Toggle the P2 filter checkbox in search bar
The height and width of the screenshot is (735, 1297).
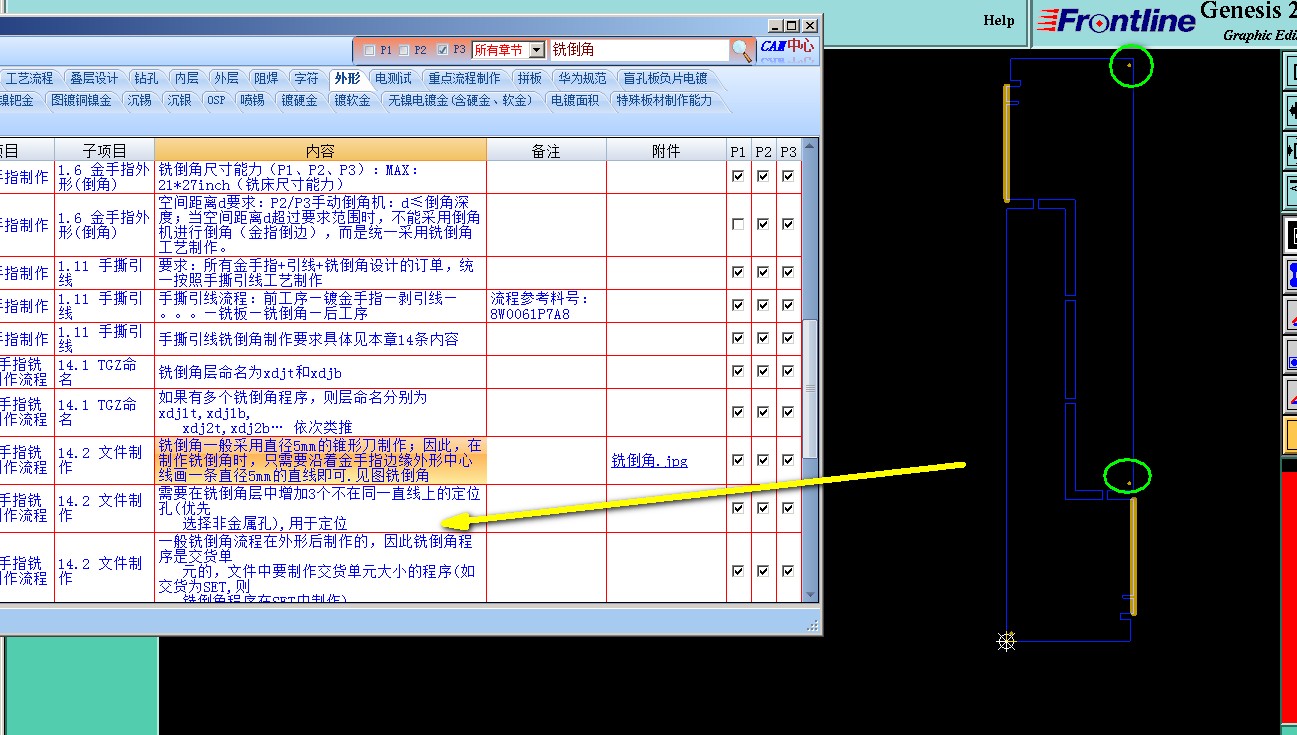404,49
